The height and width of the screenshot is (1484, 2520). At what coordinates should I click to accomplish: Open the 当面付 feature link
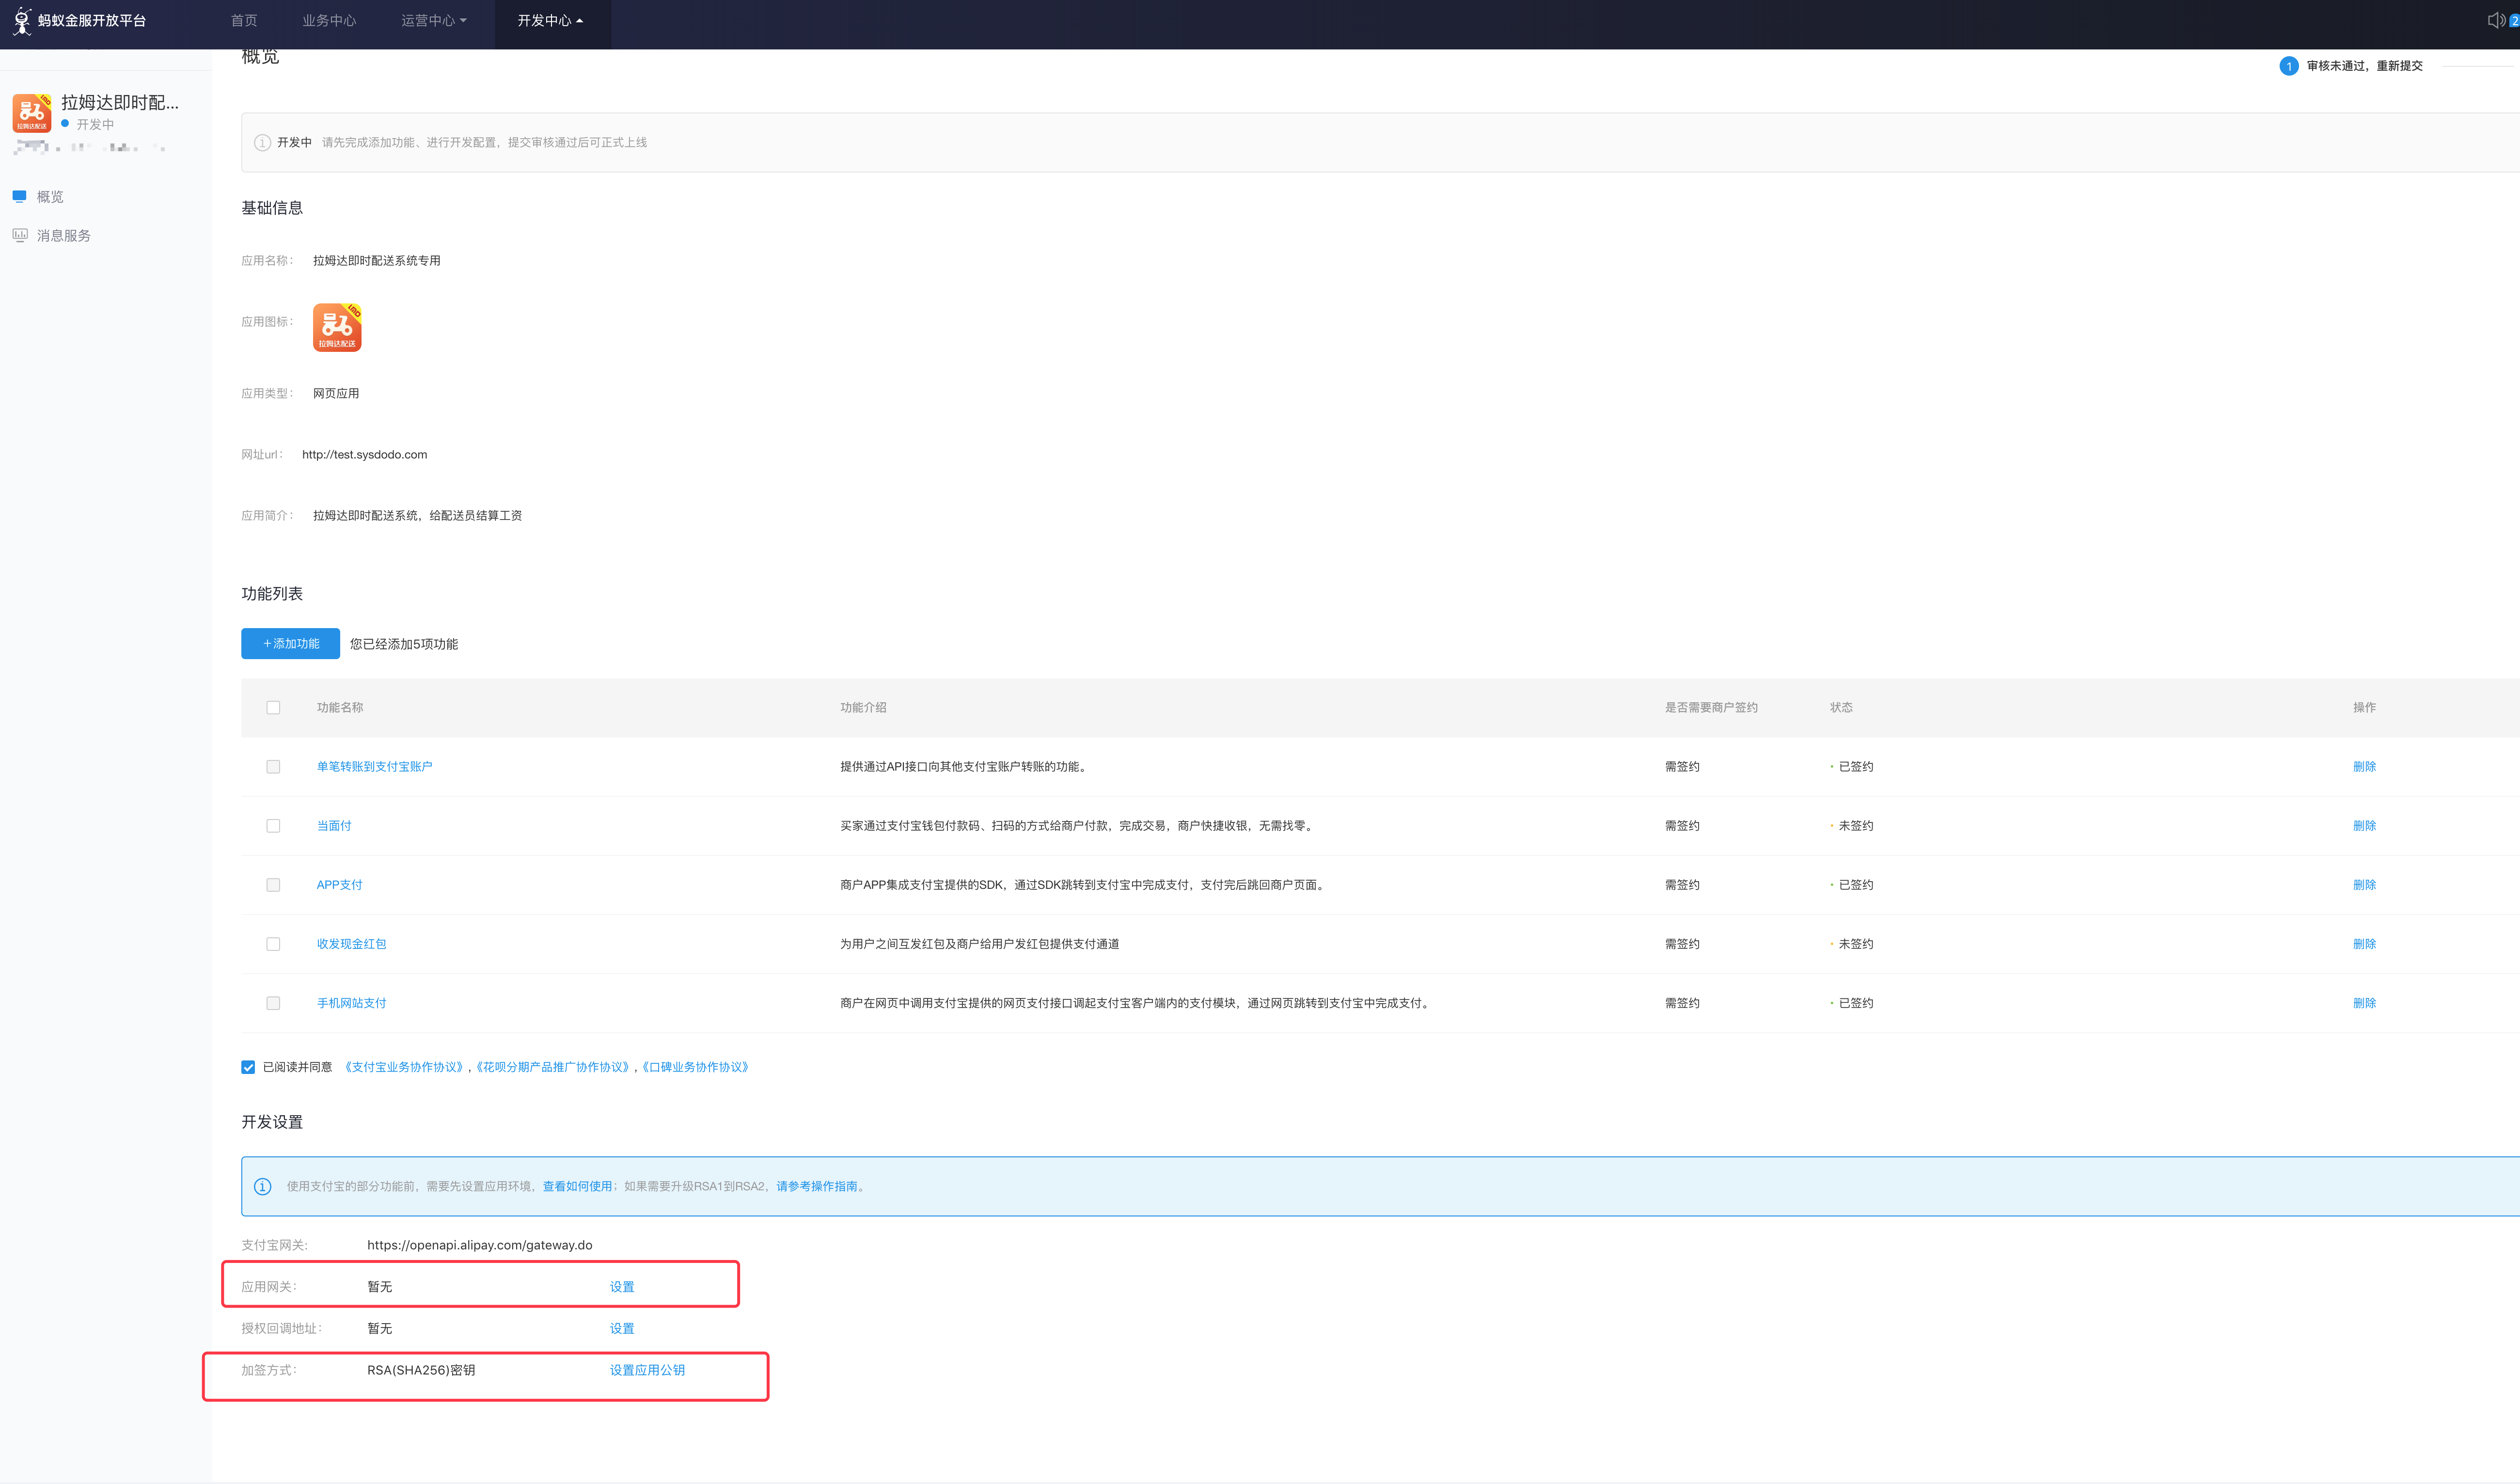point(334,825)
